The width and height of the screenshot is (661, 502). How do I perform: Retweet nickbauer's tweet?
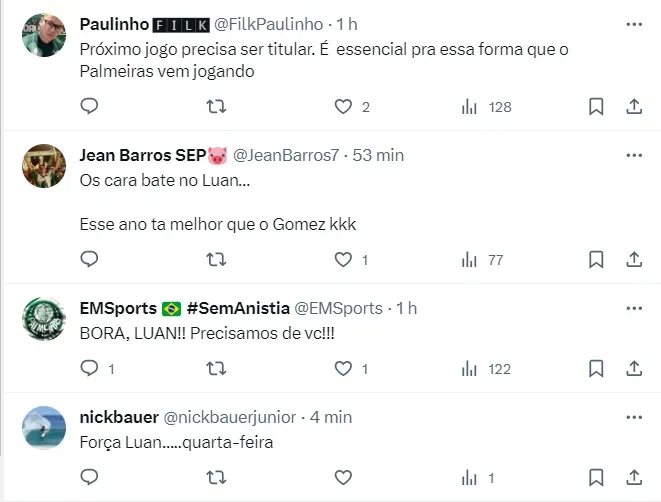tap(215, 477)
